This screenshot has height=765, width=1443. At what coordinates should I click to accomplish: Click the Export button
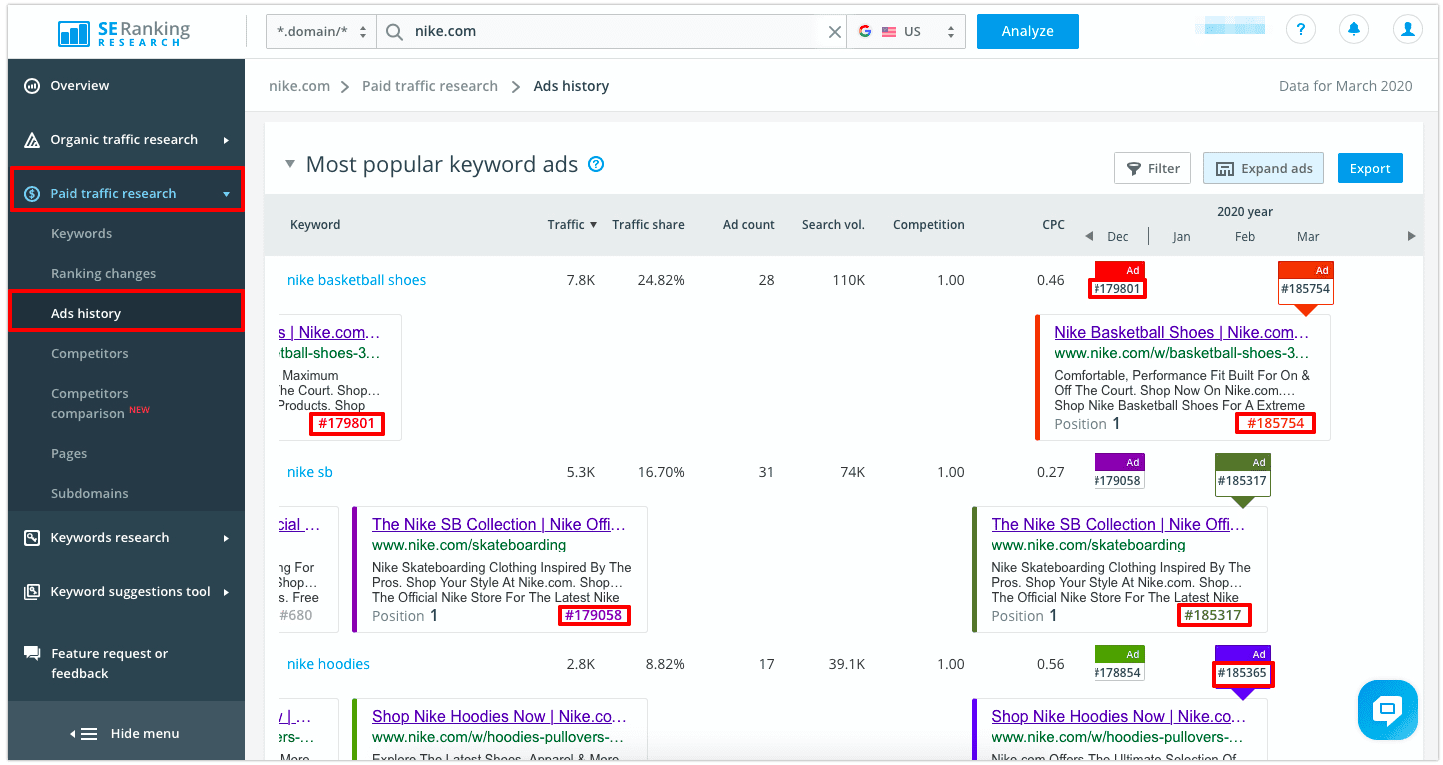tap(1370, 168)
